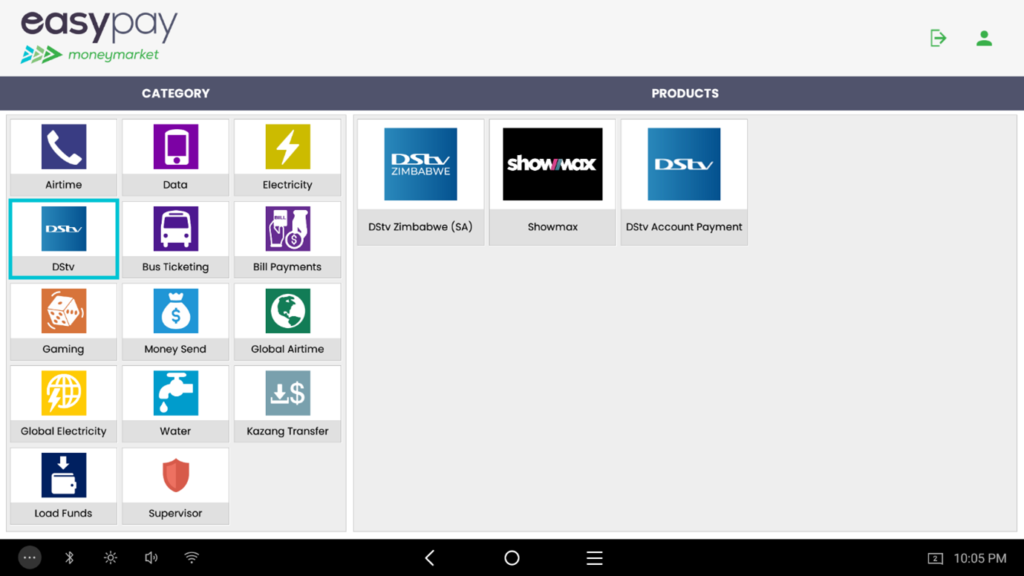
Task: Open Bus Ticketing category
Action: (x=175, y=240)
